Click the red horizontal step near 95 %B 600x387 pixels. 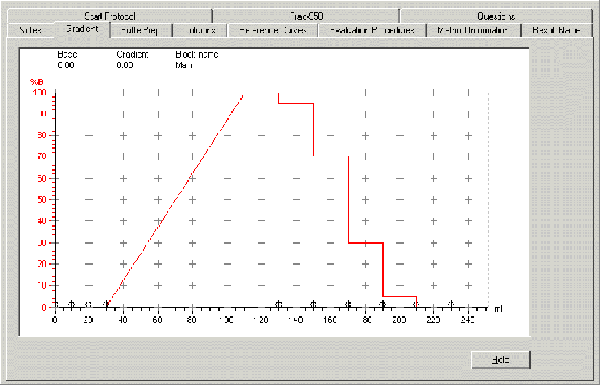pyautogui.click(x=296, y=103)
